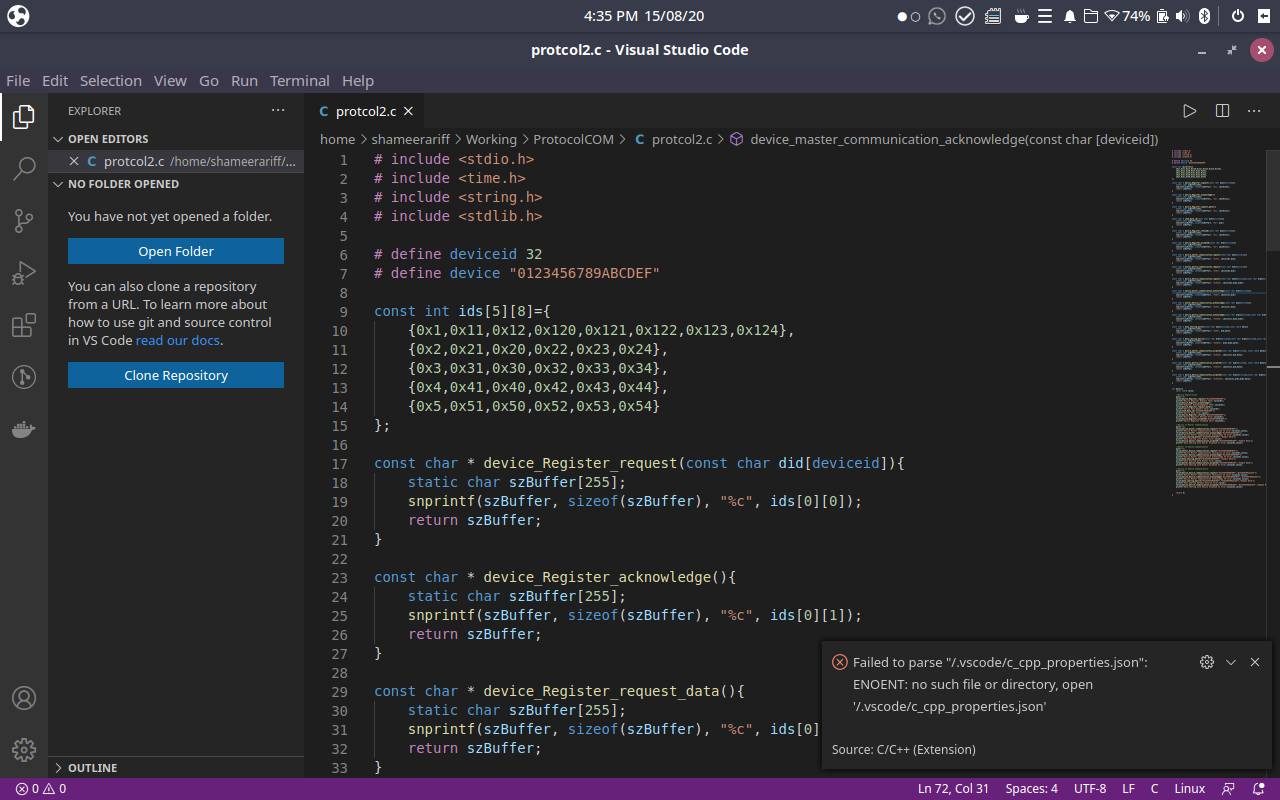Expand the notification details chevron

[x=1231, y=662]
